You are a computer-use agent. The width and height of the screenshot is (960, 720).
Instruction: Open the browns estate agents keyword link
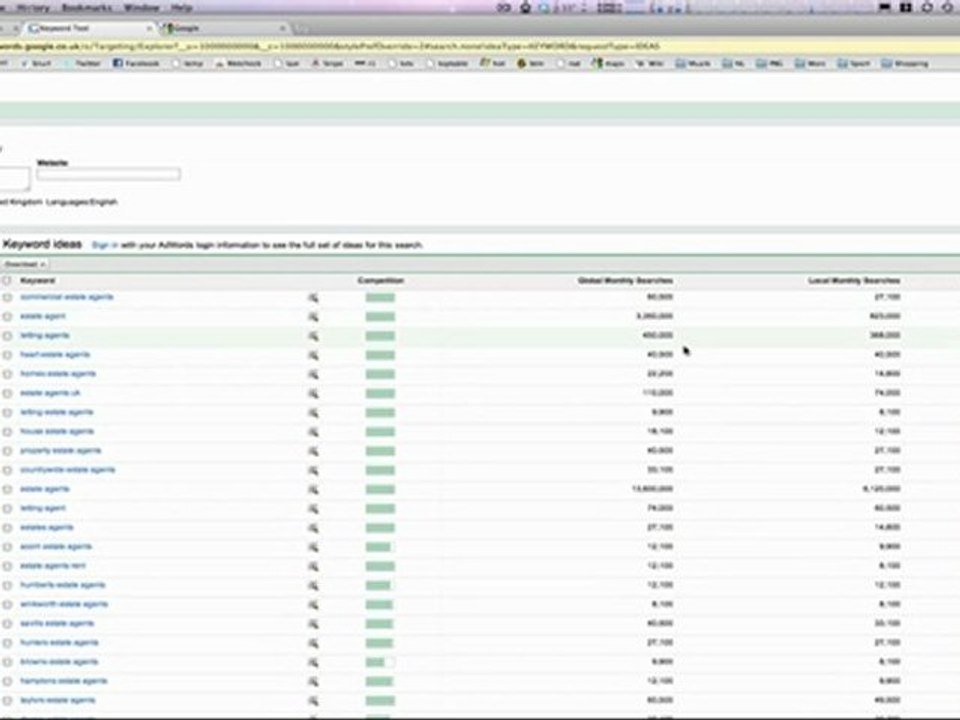59,662
